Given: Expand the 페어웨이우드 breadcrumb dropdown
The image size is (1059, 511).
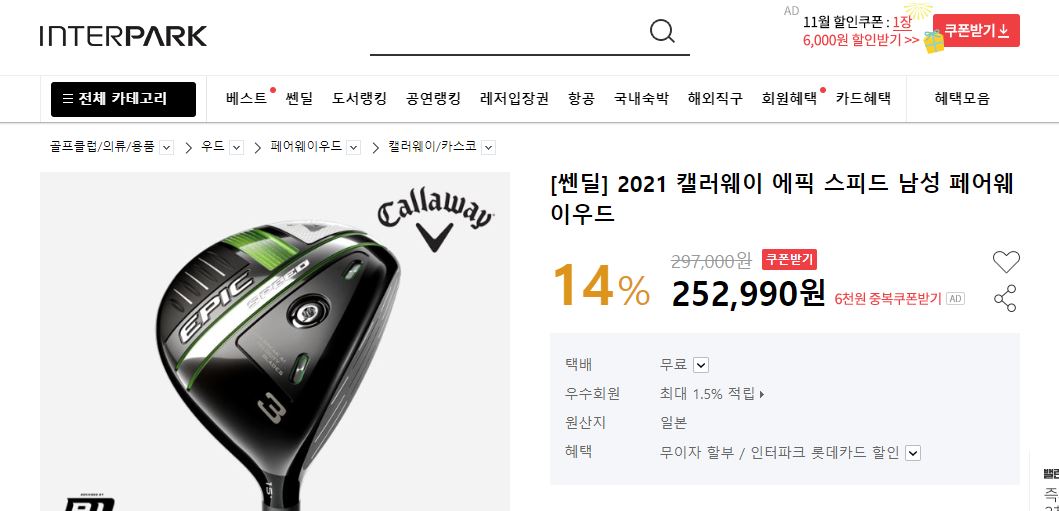Looking at the screenshot, I should coord(353,147).
